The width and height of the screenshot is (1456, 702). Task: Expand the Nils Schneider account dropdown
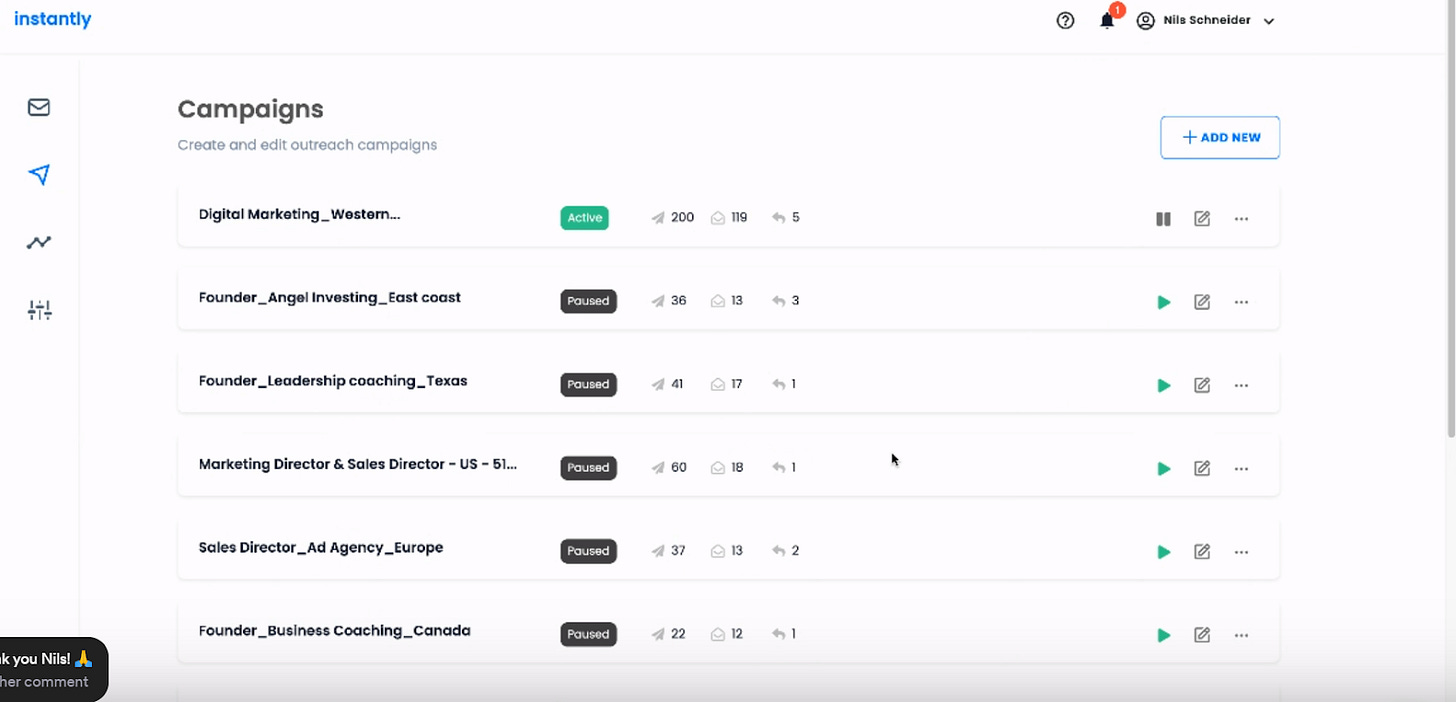click(1206, 20)
